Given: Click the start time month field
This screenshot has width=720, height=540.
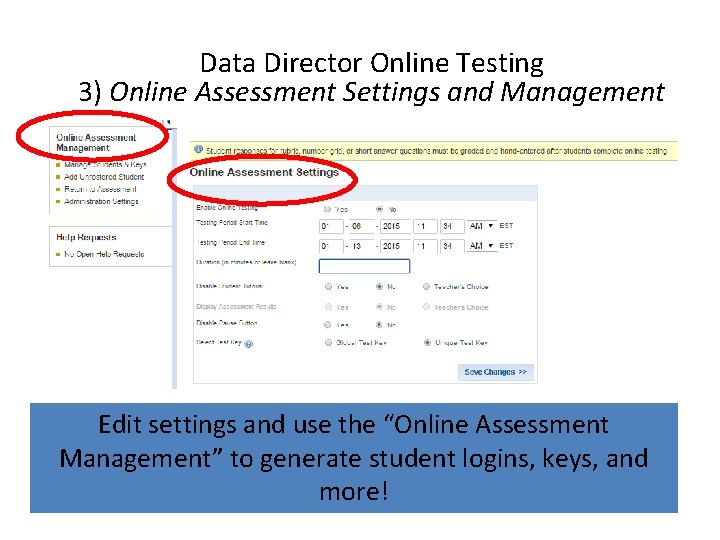Looking at the screenshot, I should tap(331, 226).
